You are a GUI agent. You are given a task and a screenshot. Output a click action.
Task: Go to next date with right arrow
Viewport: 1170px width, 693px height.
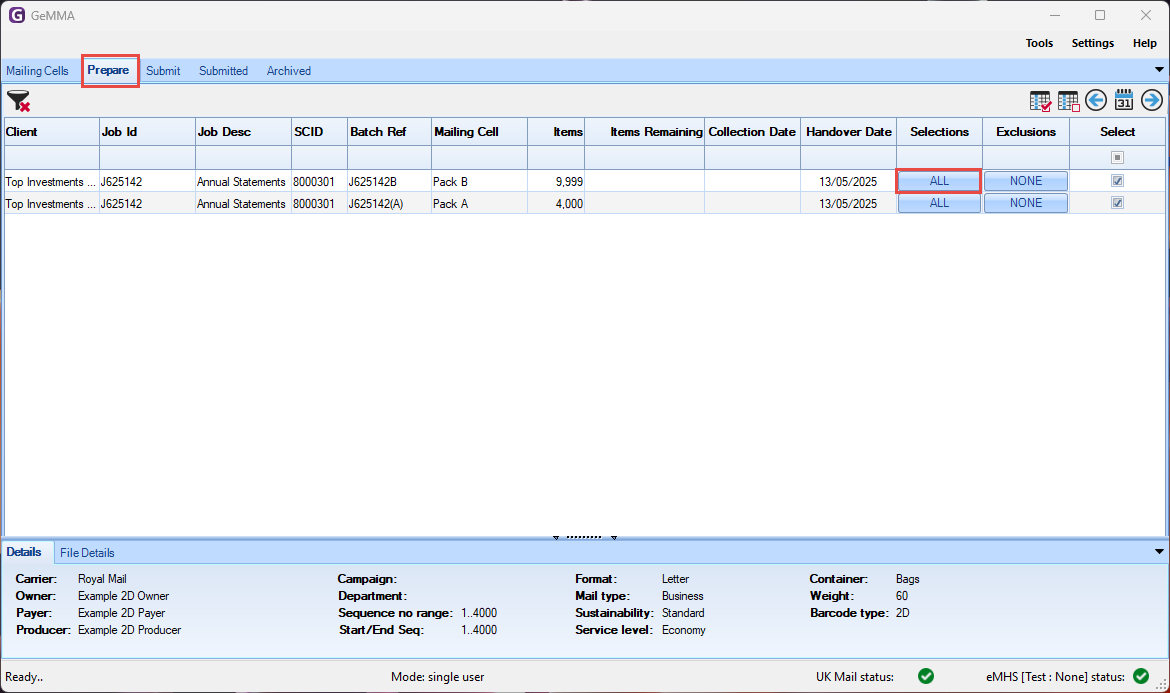pos(1152,101)
